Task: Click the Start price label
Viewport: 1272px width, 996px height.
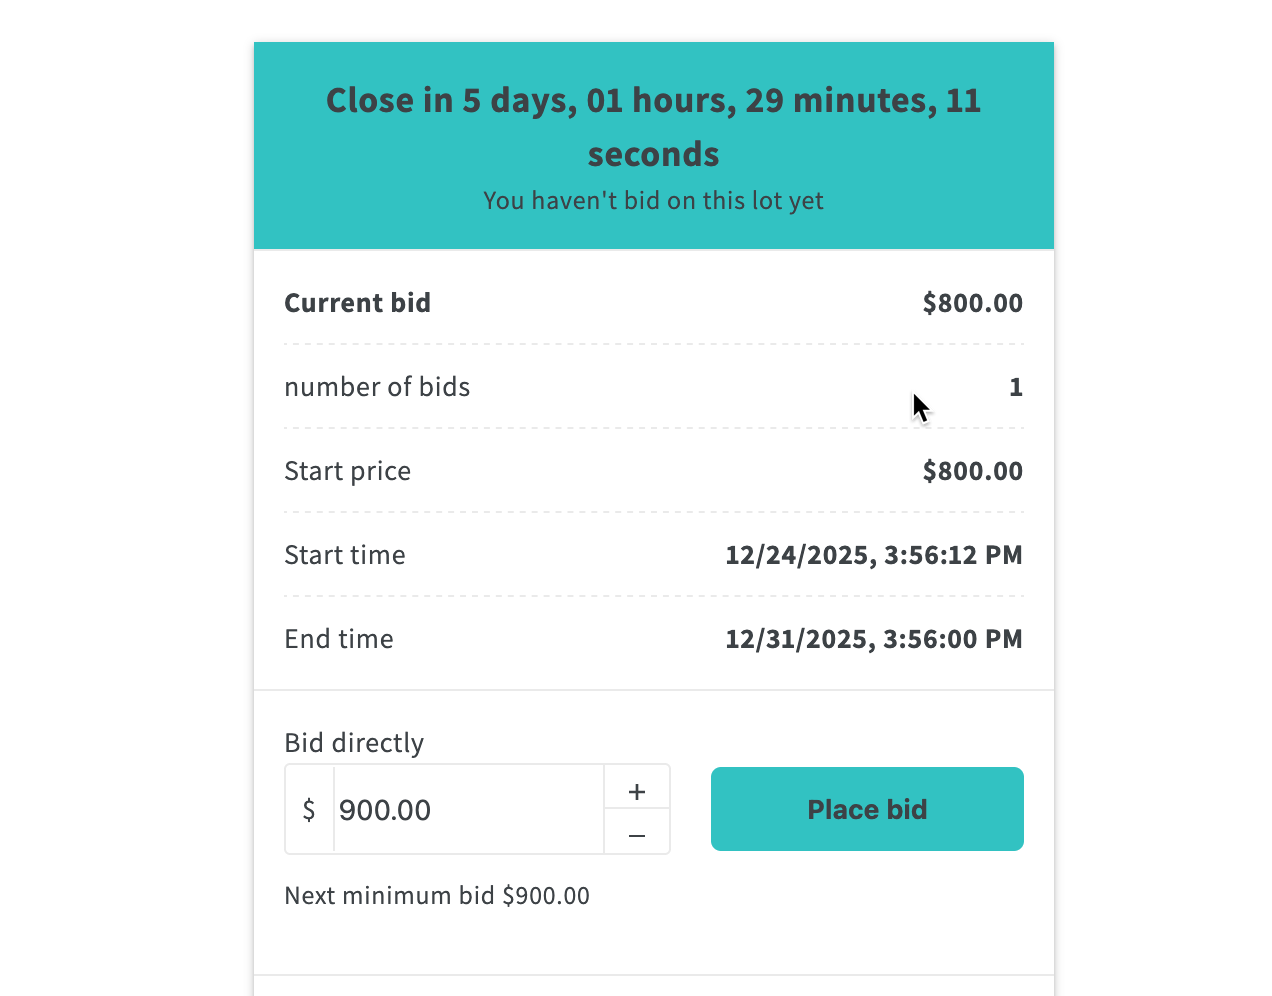Action: pos(347,471)
